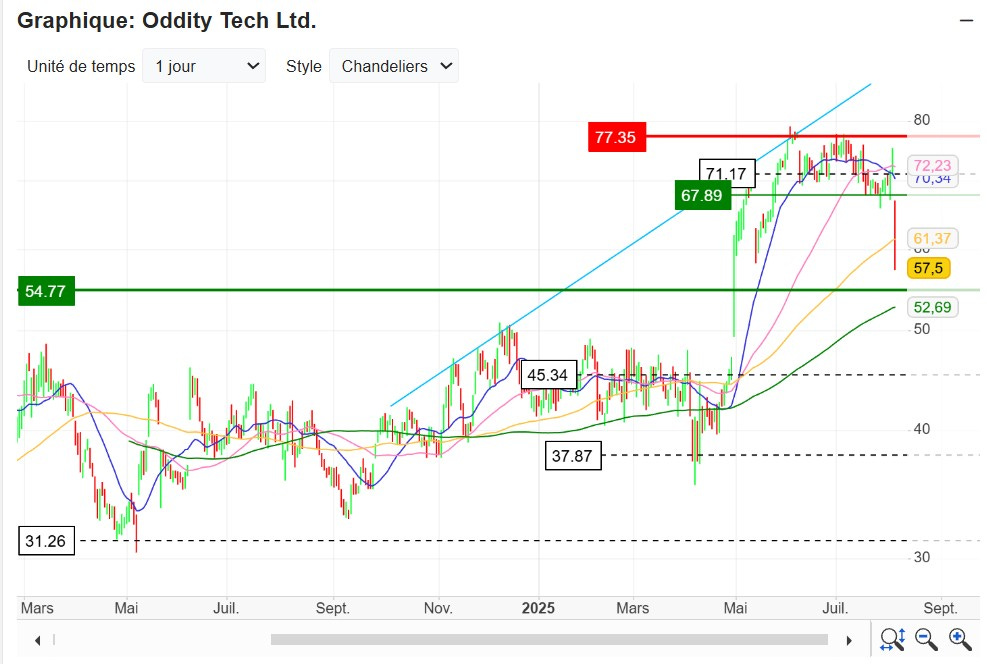Click the yellow 57,5 current price tag
This screenshot has width=987, height=664.
[x=928, y=268]
